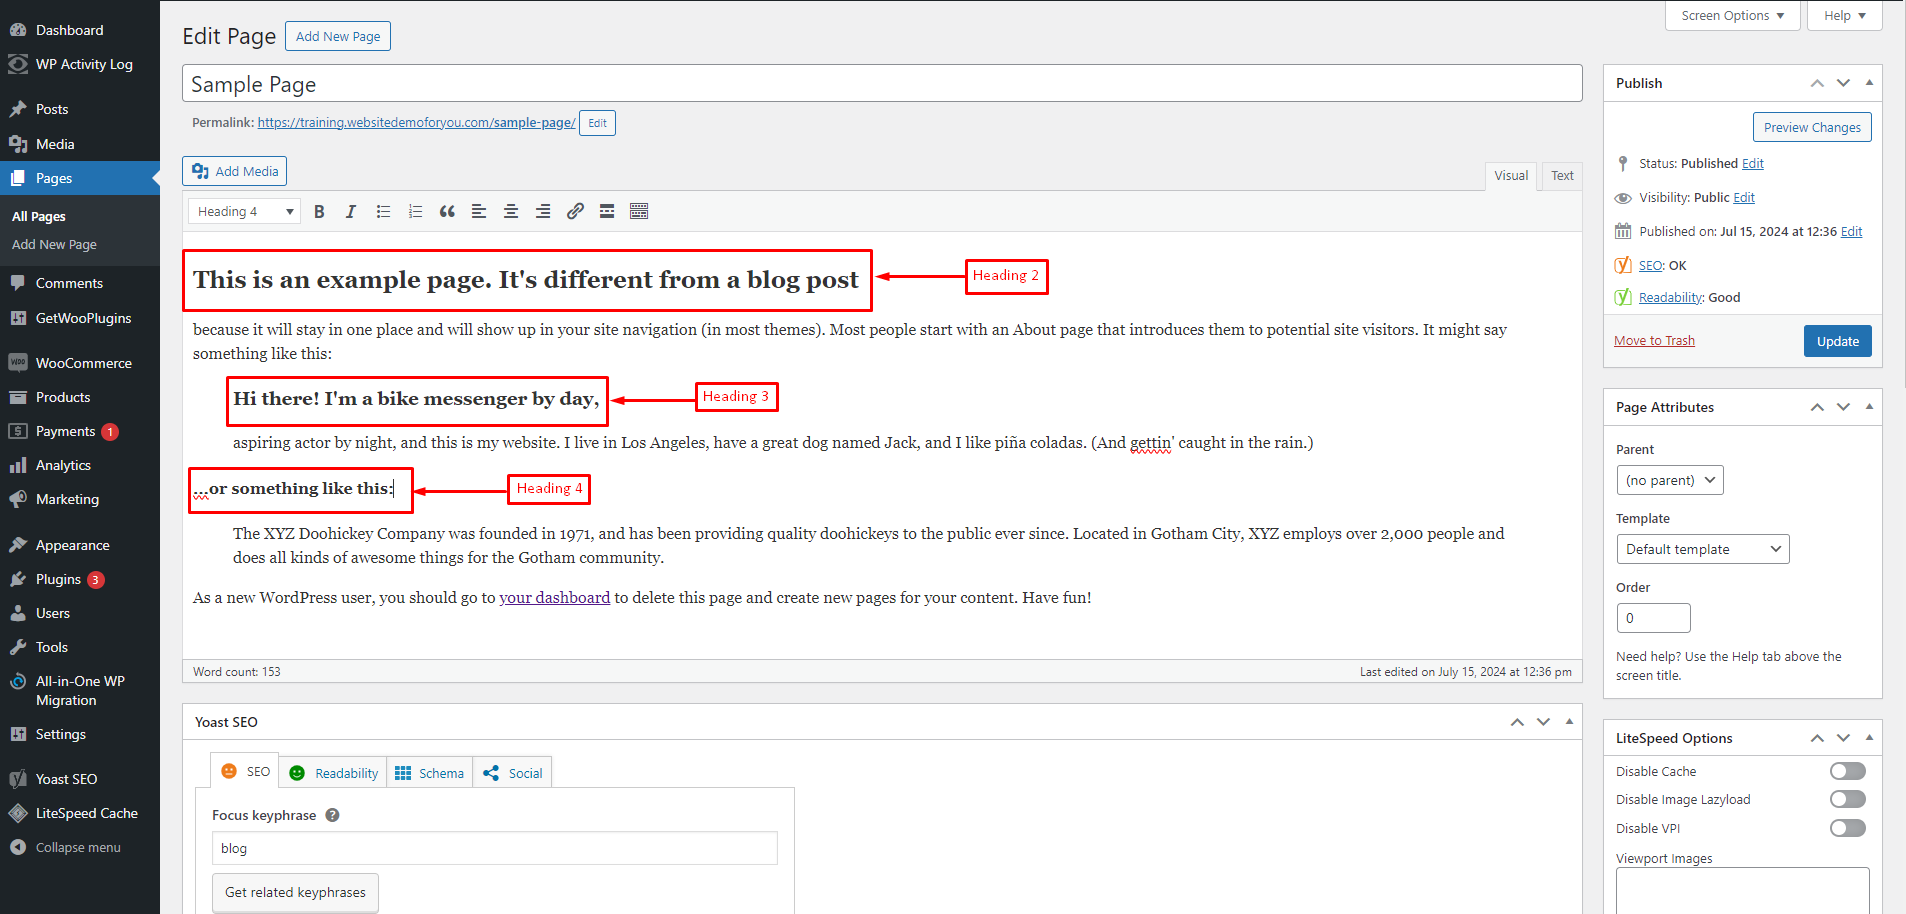
Task: Expand the Default template dropdown
Action: tap(1702, 549)
